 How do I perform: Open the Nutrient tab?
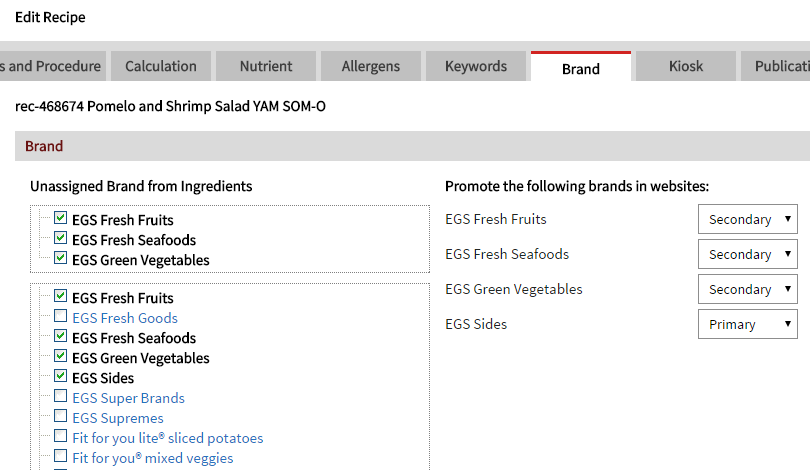266,66
